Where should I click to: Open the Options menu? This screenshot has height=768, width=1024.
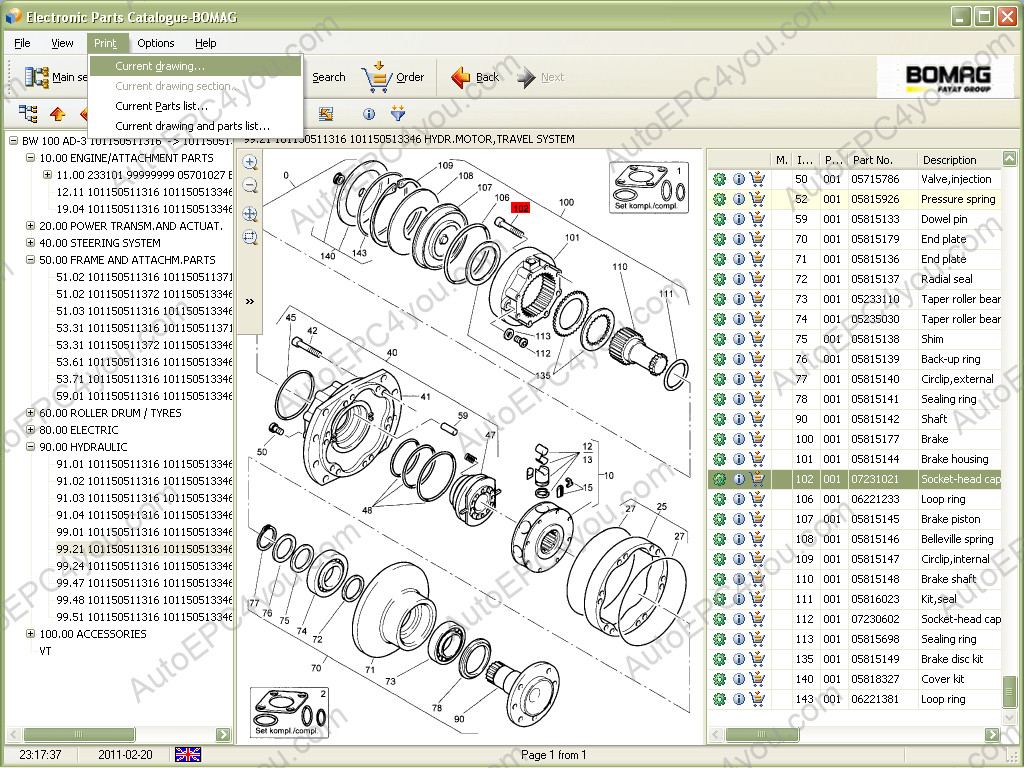(x=155, y=43)
